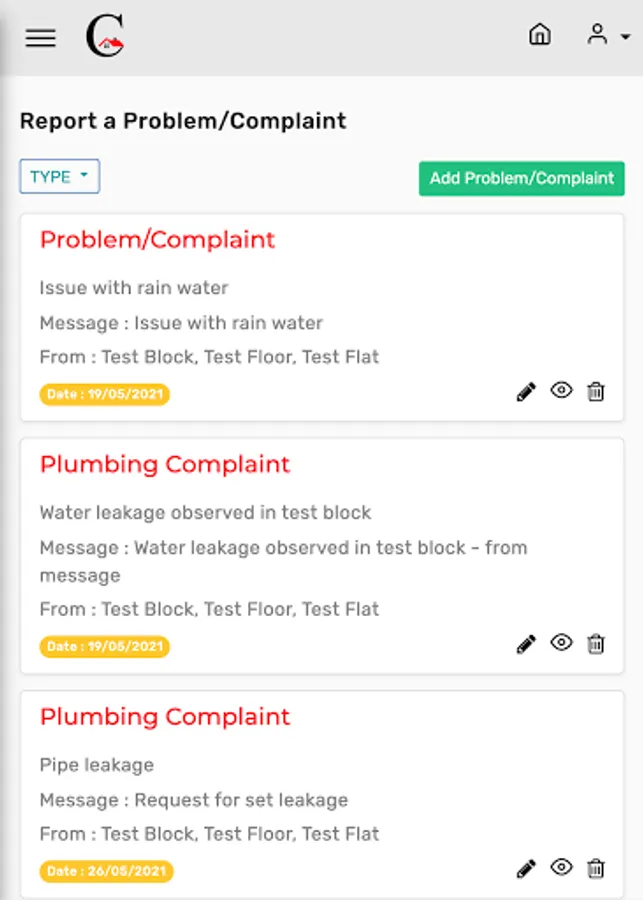Edit the water leakage plumbing complaint
Viewport: 643px width, 900px height.
[526, 645]
